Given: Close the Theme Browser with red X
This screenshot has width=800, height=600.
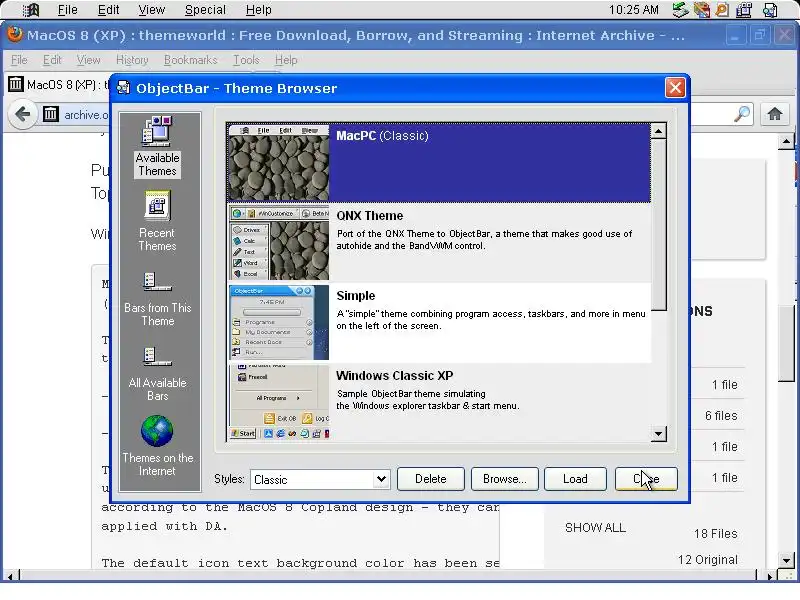Looking at the screenshot, I should tap(675, 88).
